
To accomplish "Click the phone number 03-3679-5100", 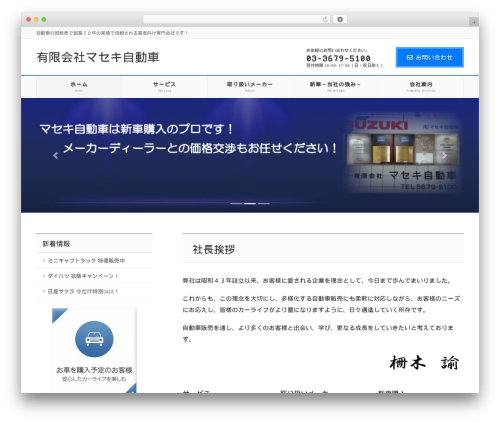I will pos(338,58).
